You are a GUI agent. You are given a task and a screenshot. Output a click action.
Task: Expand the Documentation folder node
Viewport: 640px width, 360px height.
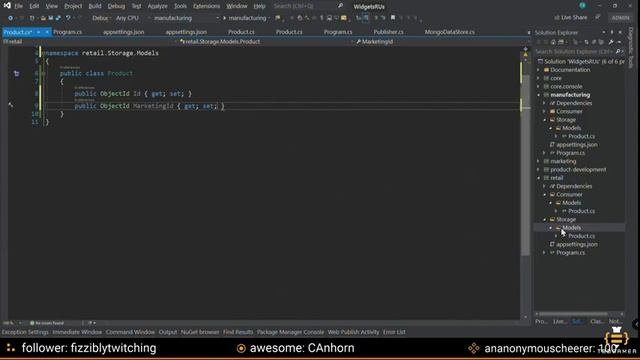coord(538,70)
